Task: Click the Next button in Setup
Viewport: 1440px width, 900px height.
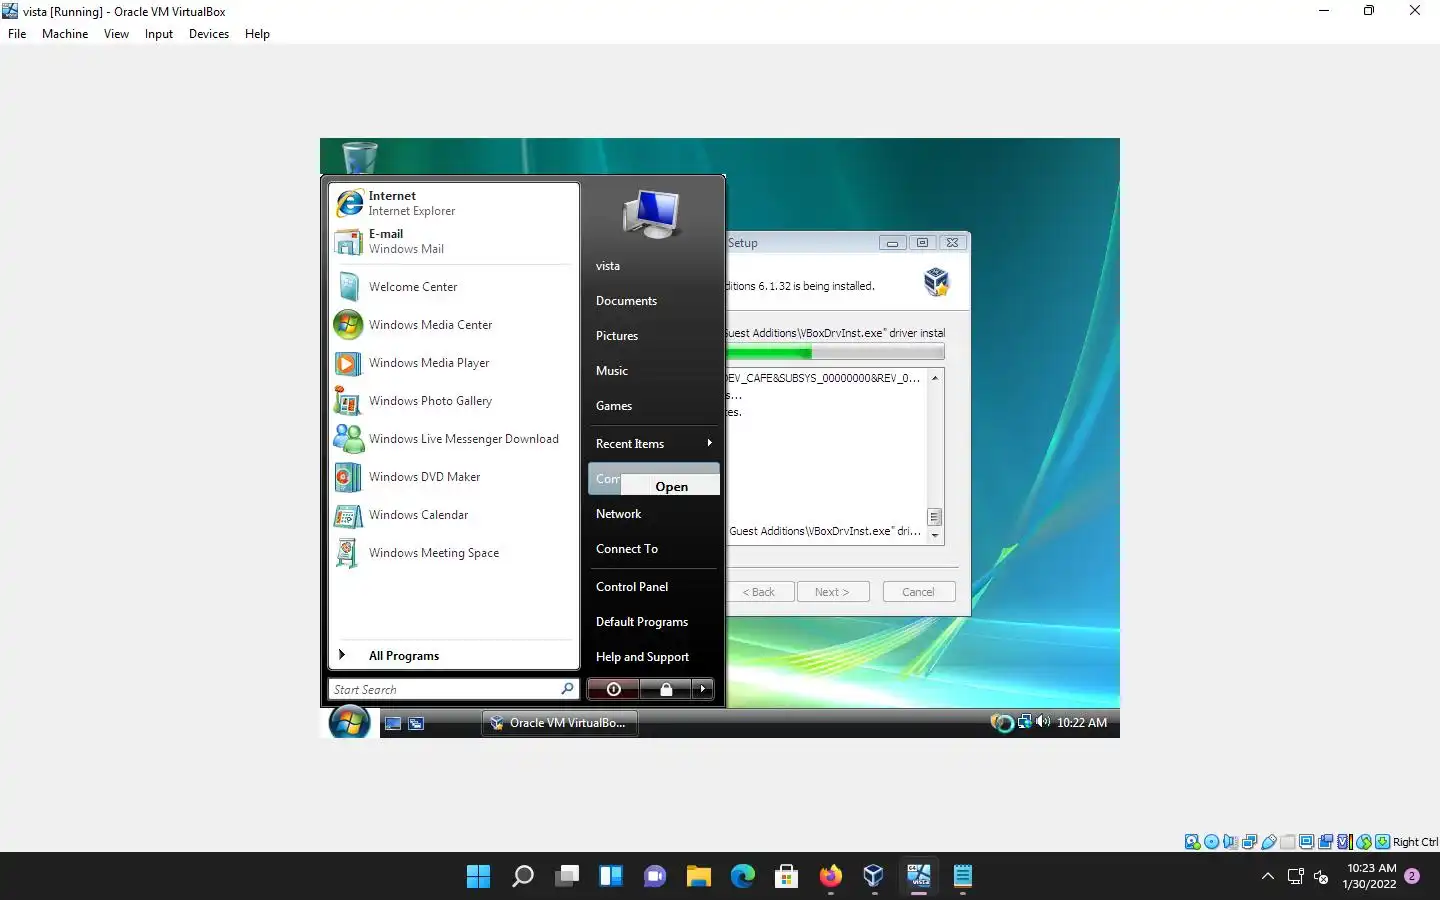Action: point(832,592)
